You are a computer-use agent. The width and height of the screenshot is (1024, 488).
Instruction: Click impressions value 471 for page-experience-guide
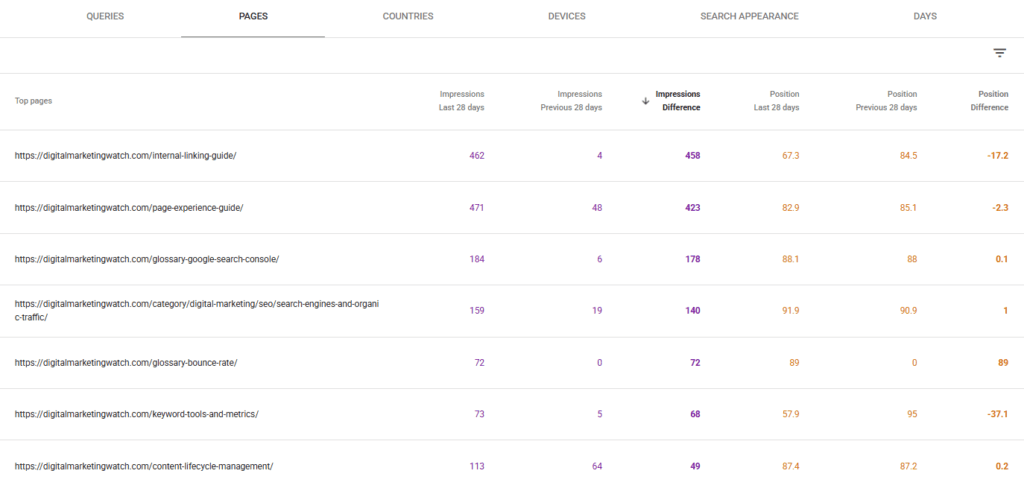477,208
